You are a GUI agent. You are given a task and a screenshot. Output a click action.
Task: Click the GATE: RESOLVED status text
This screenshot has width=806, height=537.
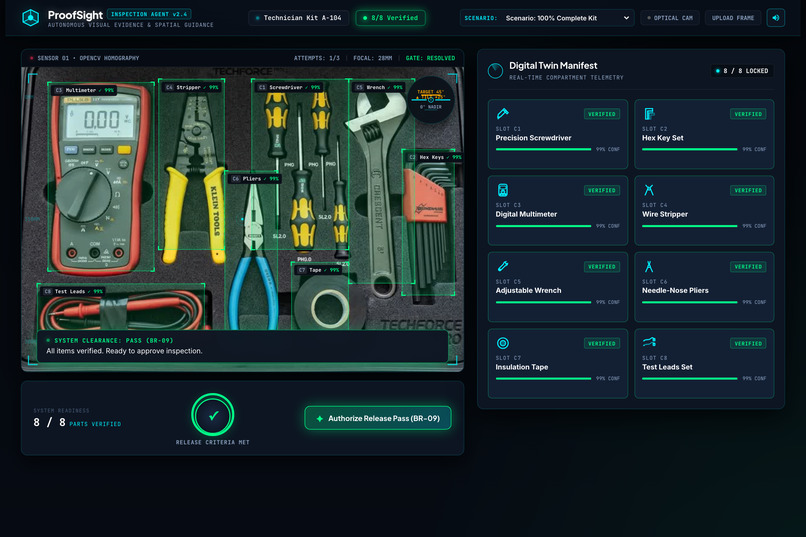(x=430, y=58)
